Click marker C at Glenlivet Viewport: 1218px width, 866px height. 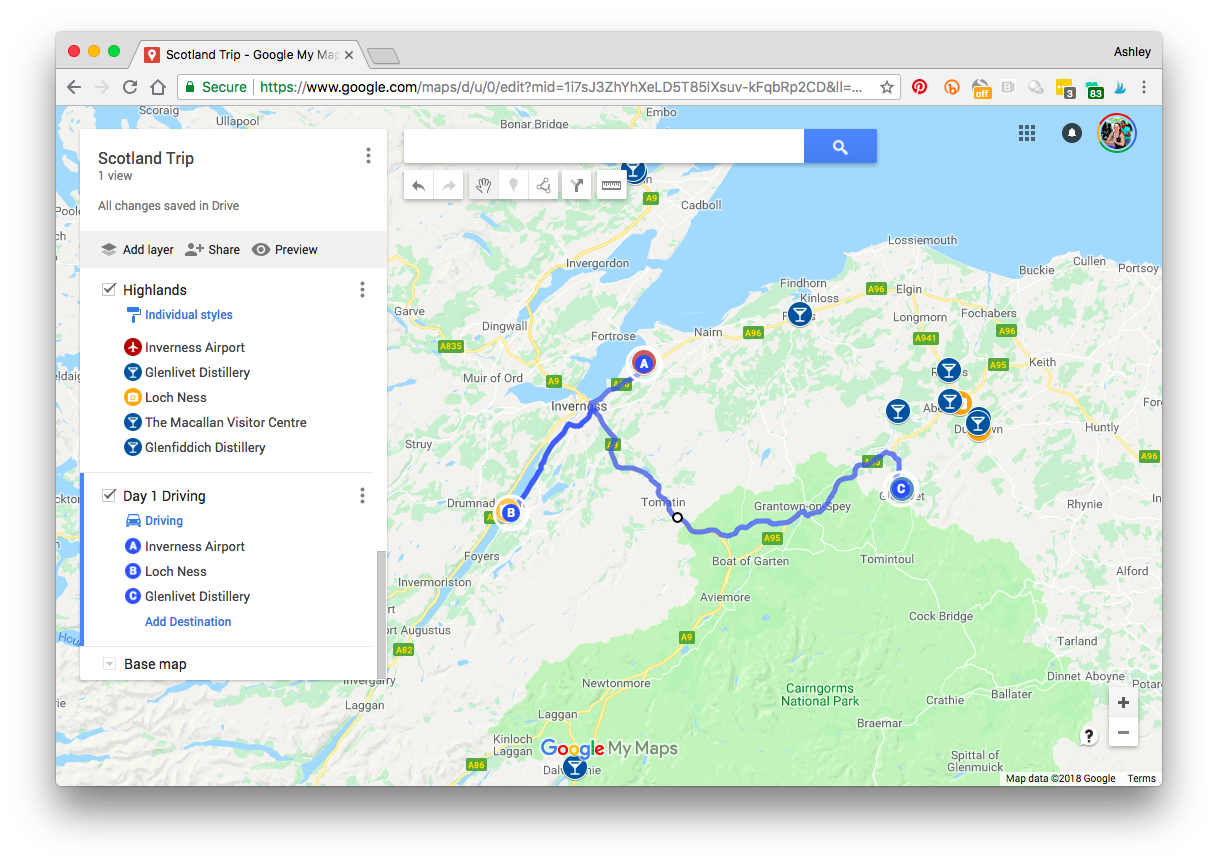point(901,489)
